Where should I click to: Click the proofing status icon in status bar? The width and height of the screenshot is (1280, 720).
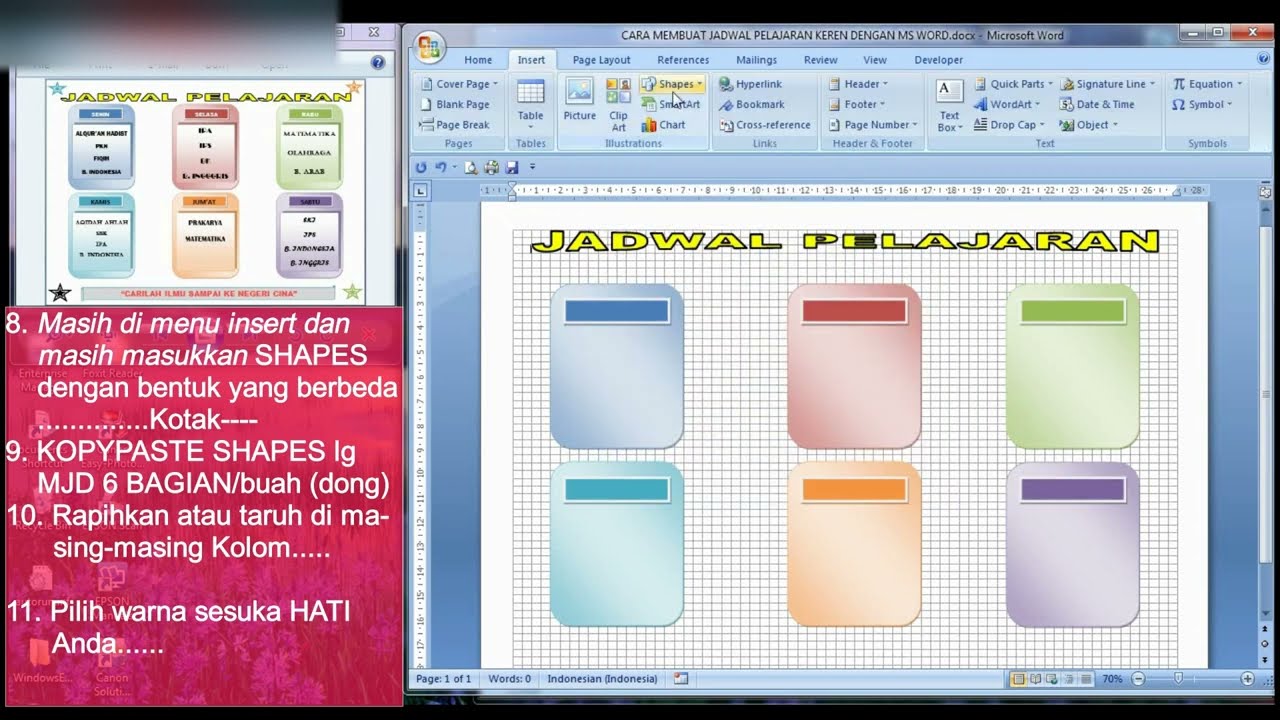(681, 679)
